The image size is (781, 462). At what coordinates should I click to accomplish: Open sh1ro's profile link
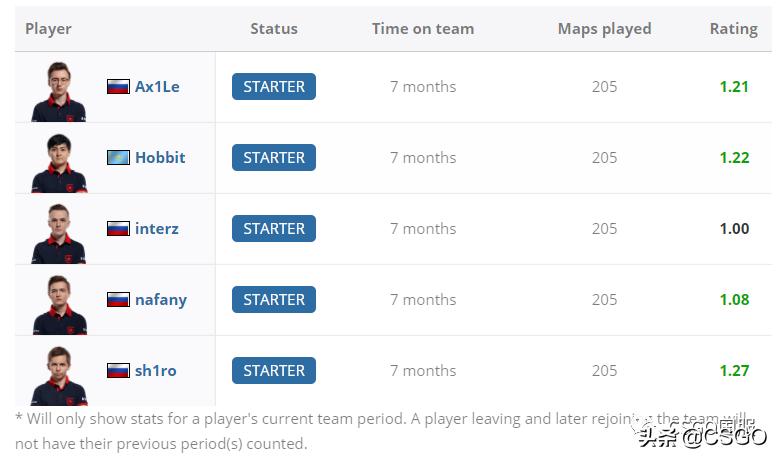(155, 371)
